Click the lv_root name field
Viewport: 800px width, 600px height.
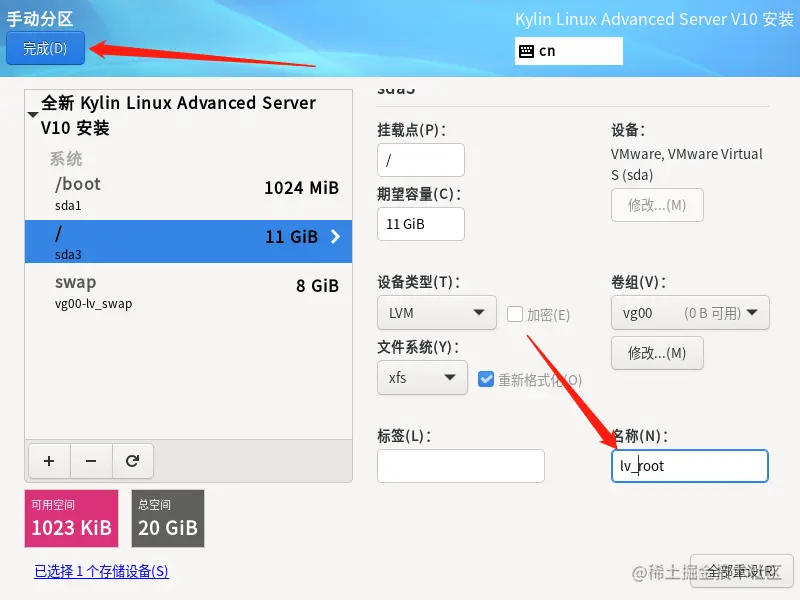690,466
